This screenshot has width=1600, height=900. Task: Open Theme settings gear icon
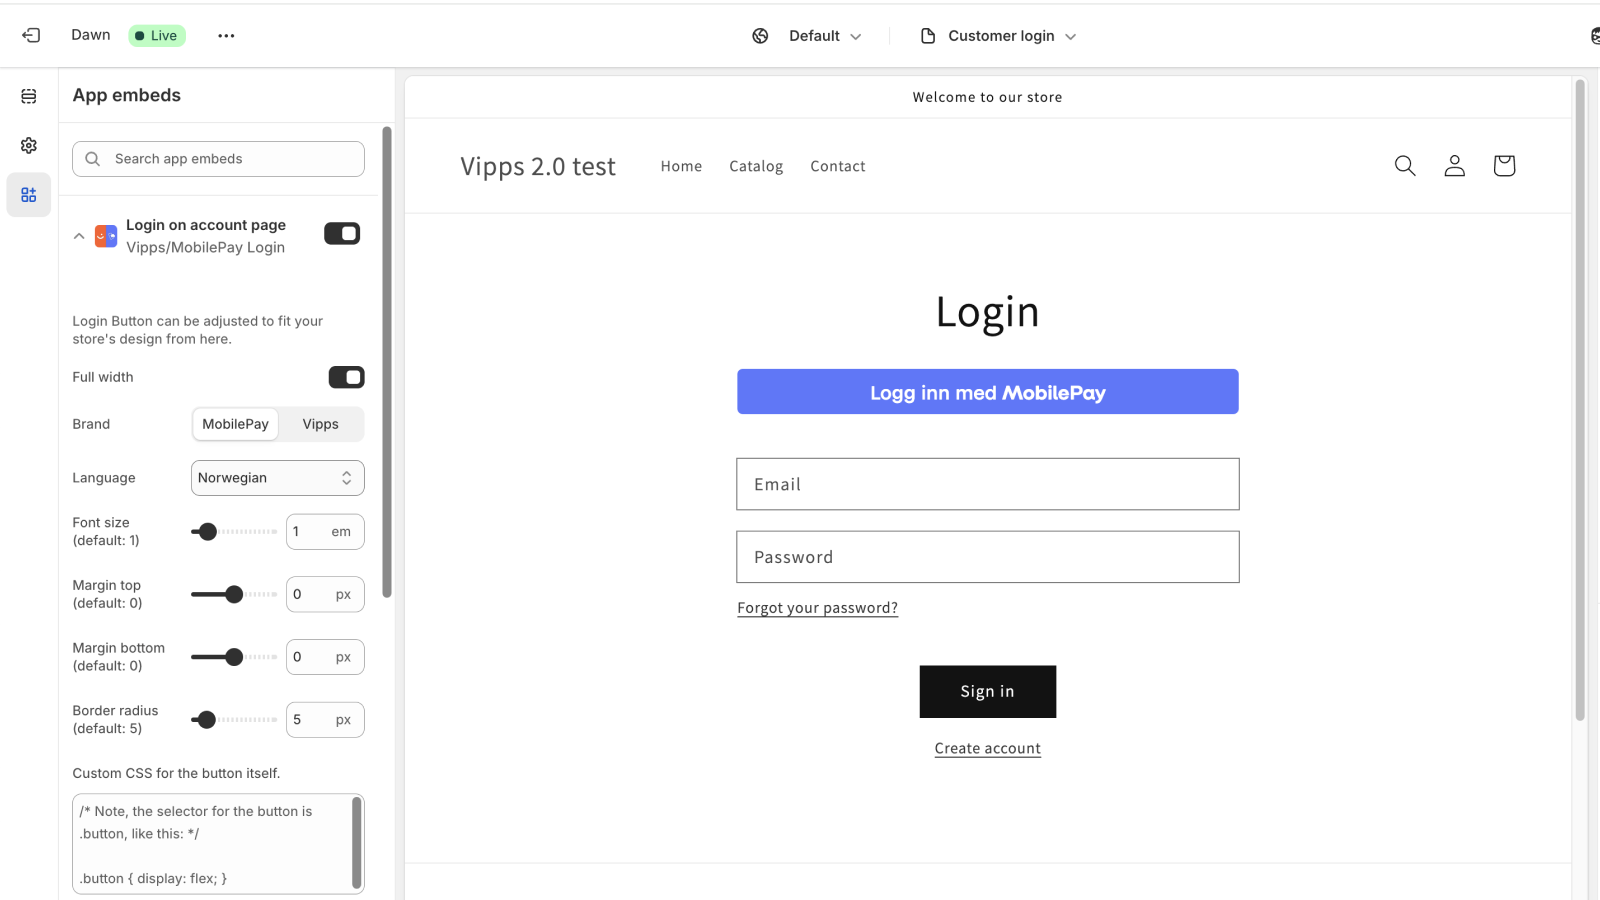(29, 145)
